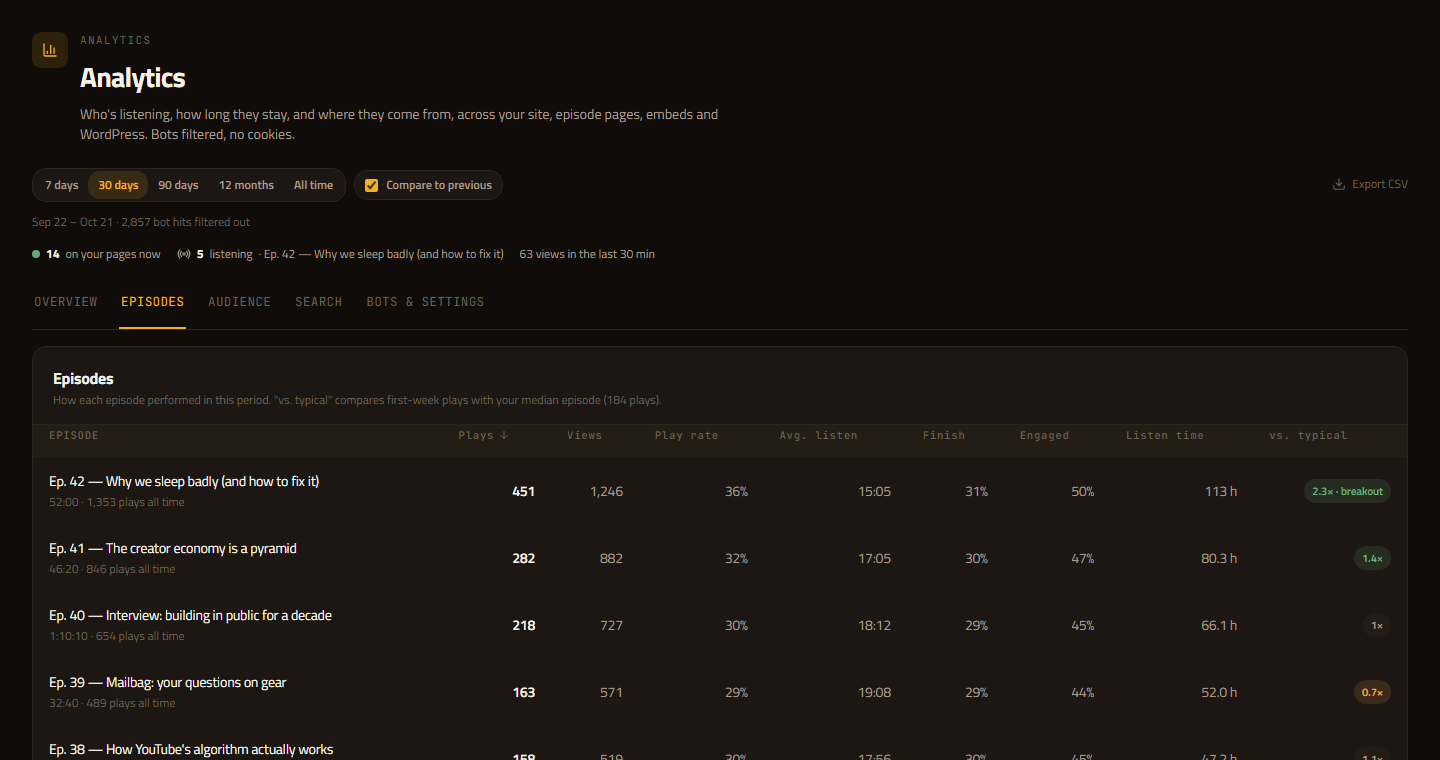Viewport: 1440px width, 760px height.
Task: Click the 63 views in last 30 min text
Action: [587, 254]
